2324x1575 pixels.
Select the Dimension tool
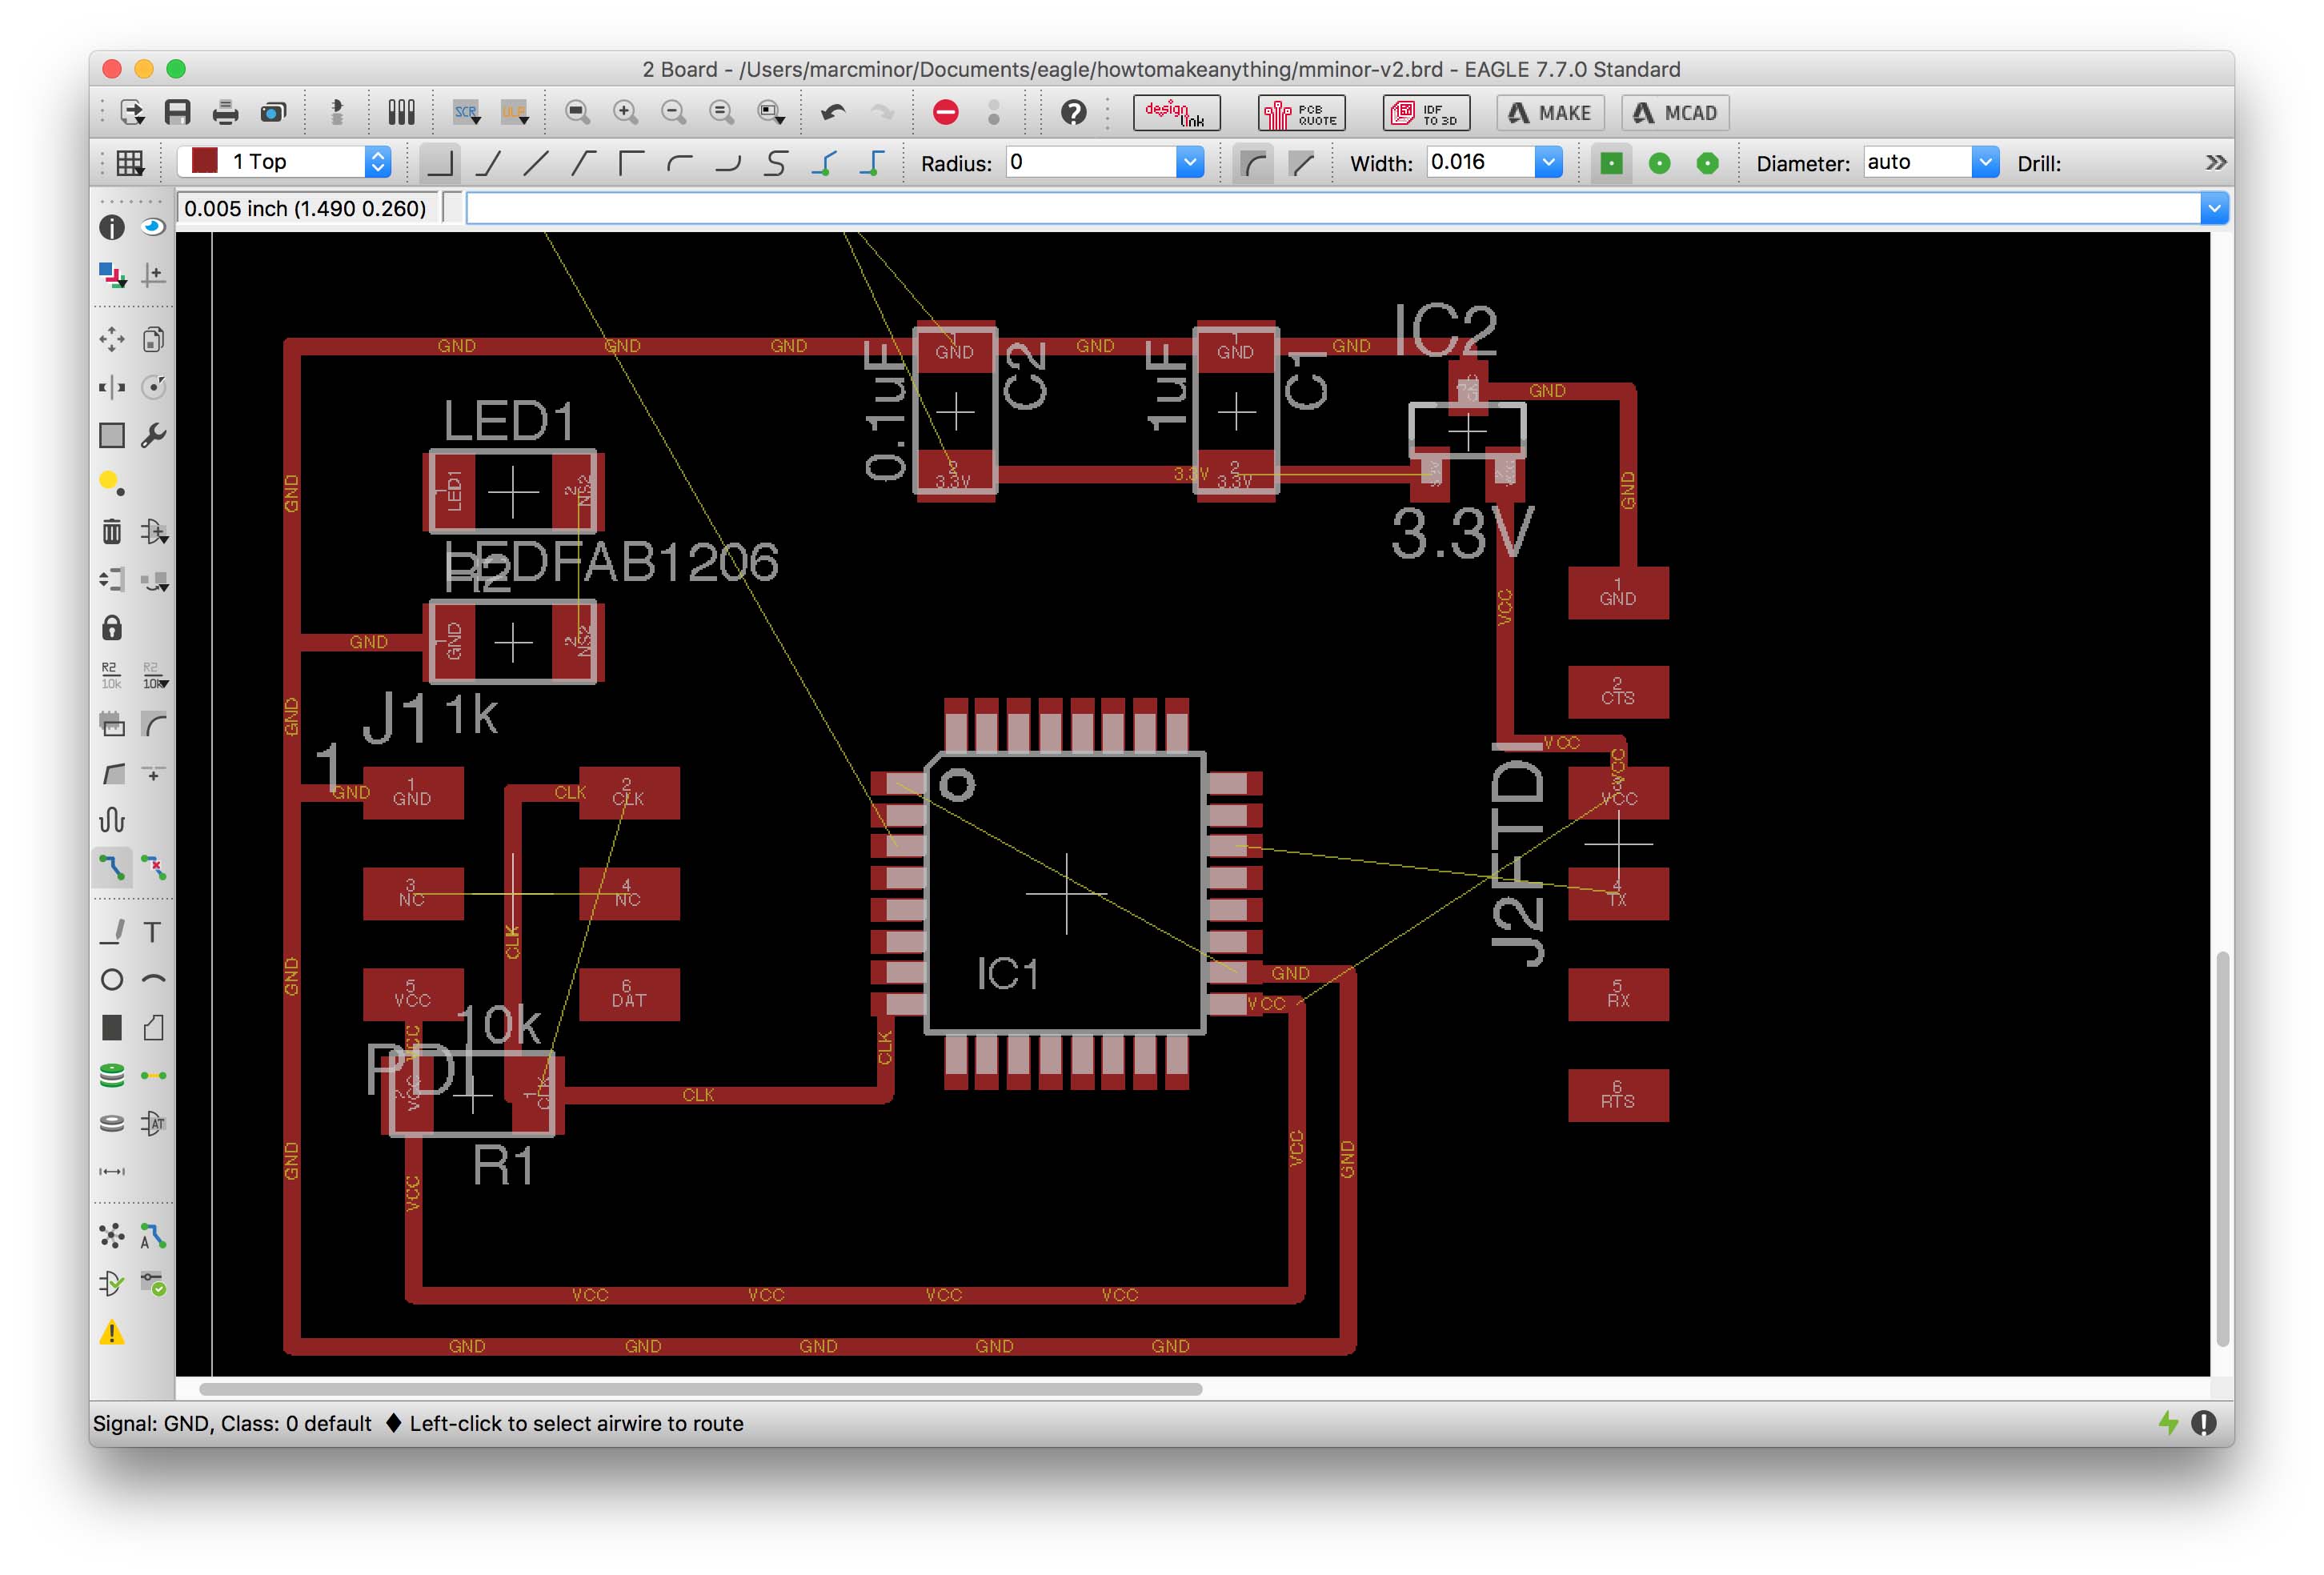point(112,1172)
